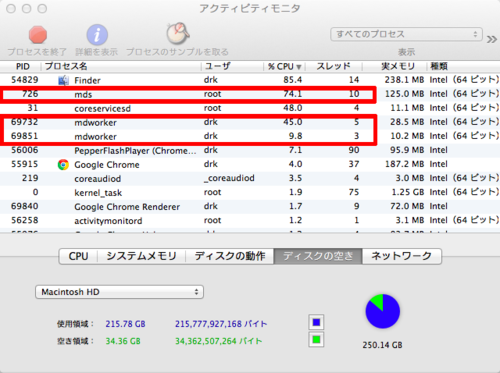This screenshot has height=373, width=500.
Task: Select the ディスクの空き tab
Action: tap(318, 256)
